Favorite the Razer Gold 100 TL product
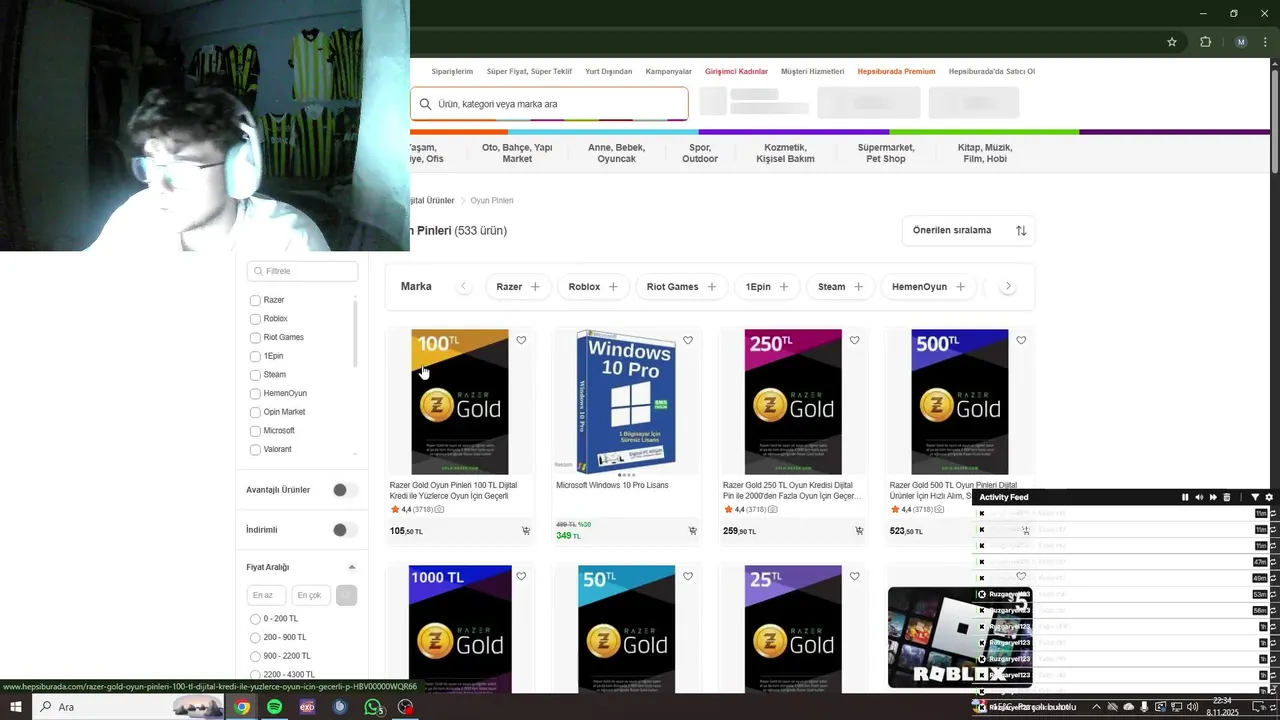 pos(521,340)
